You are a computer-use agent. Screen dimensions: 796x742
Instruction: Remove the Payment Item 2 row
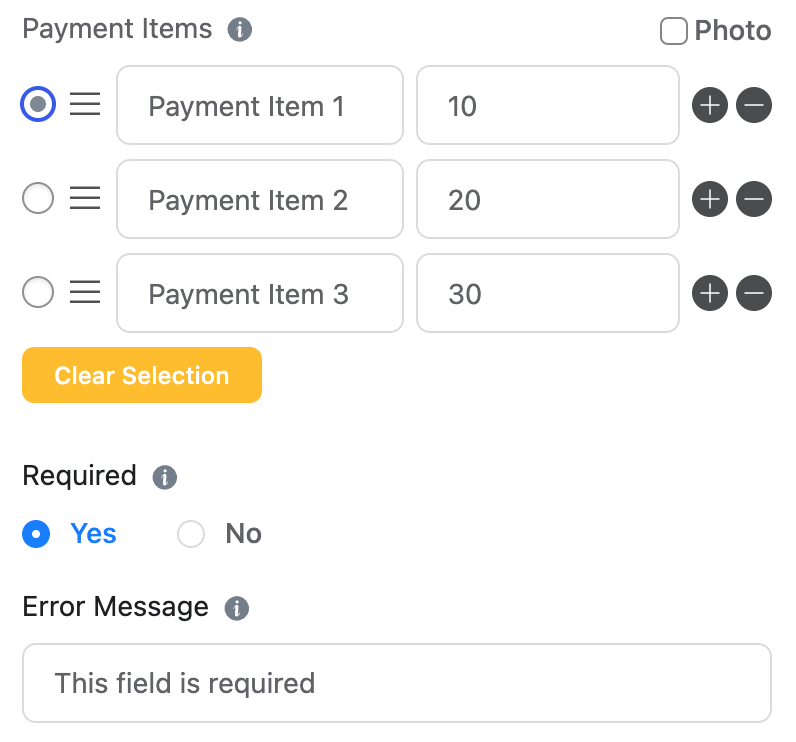pyautogui.click(x=754, y=200)
